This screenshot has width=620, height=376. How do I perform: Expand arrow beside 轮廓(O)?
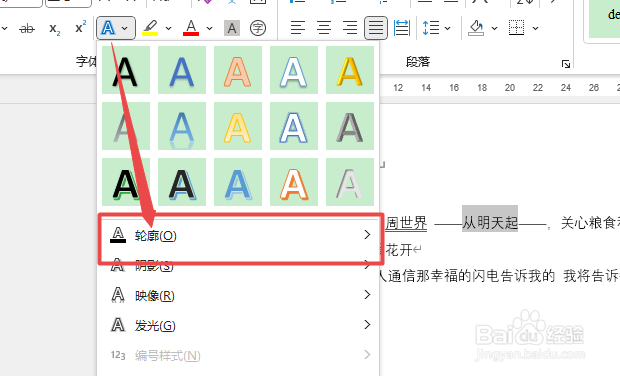coord(367,235)
